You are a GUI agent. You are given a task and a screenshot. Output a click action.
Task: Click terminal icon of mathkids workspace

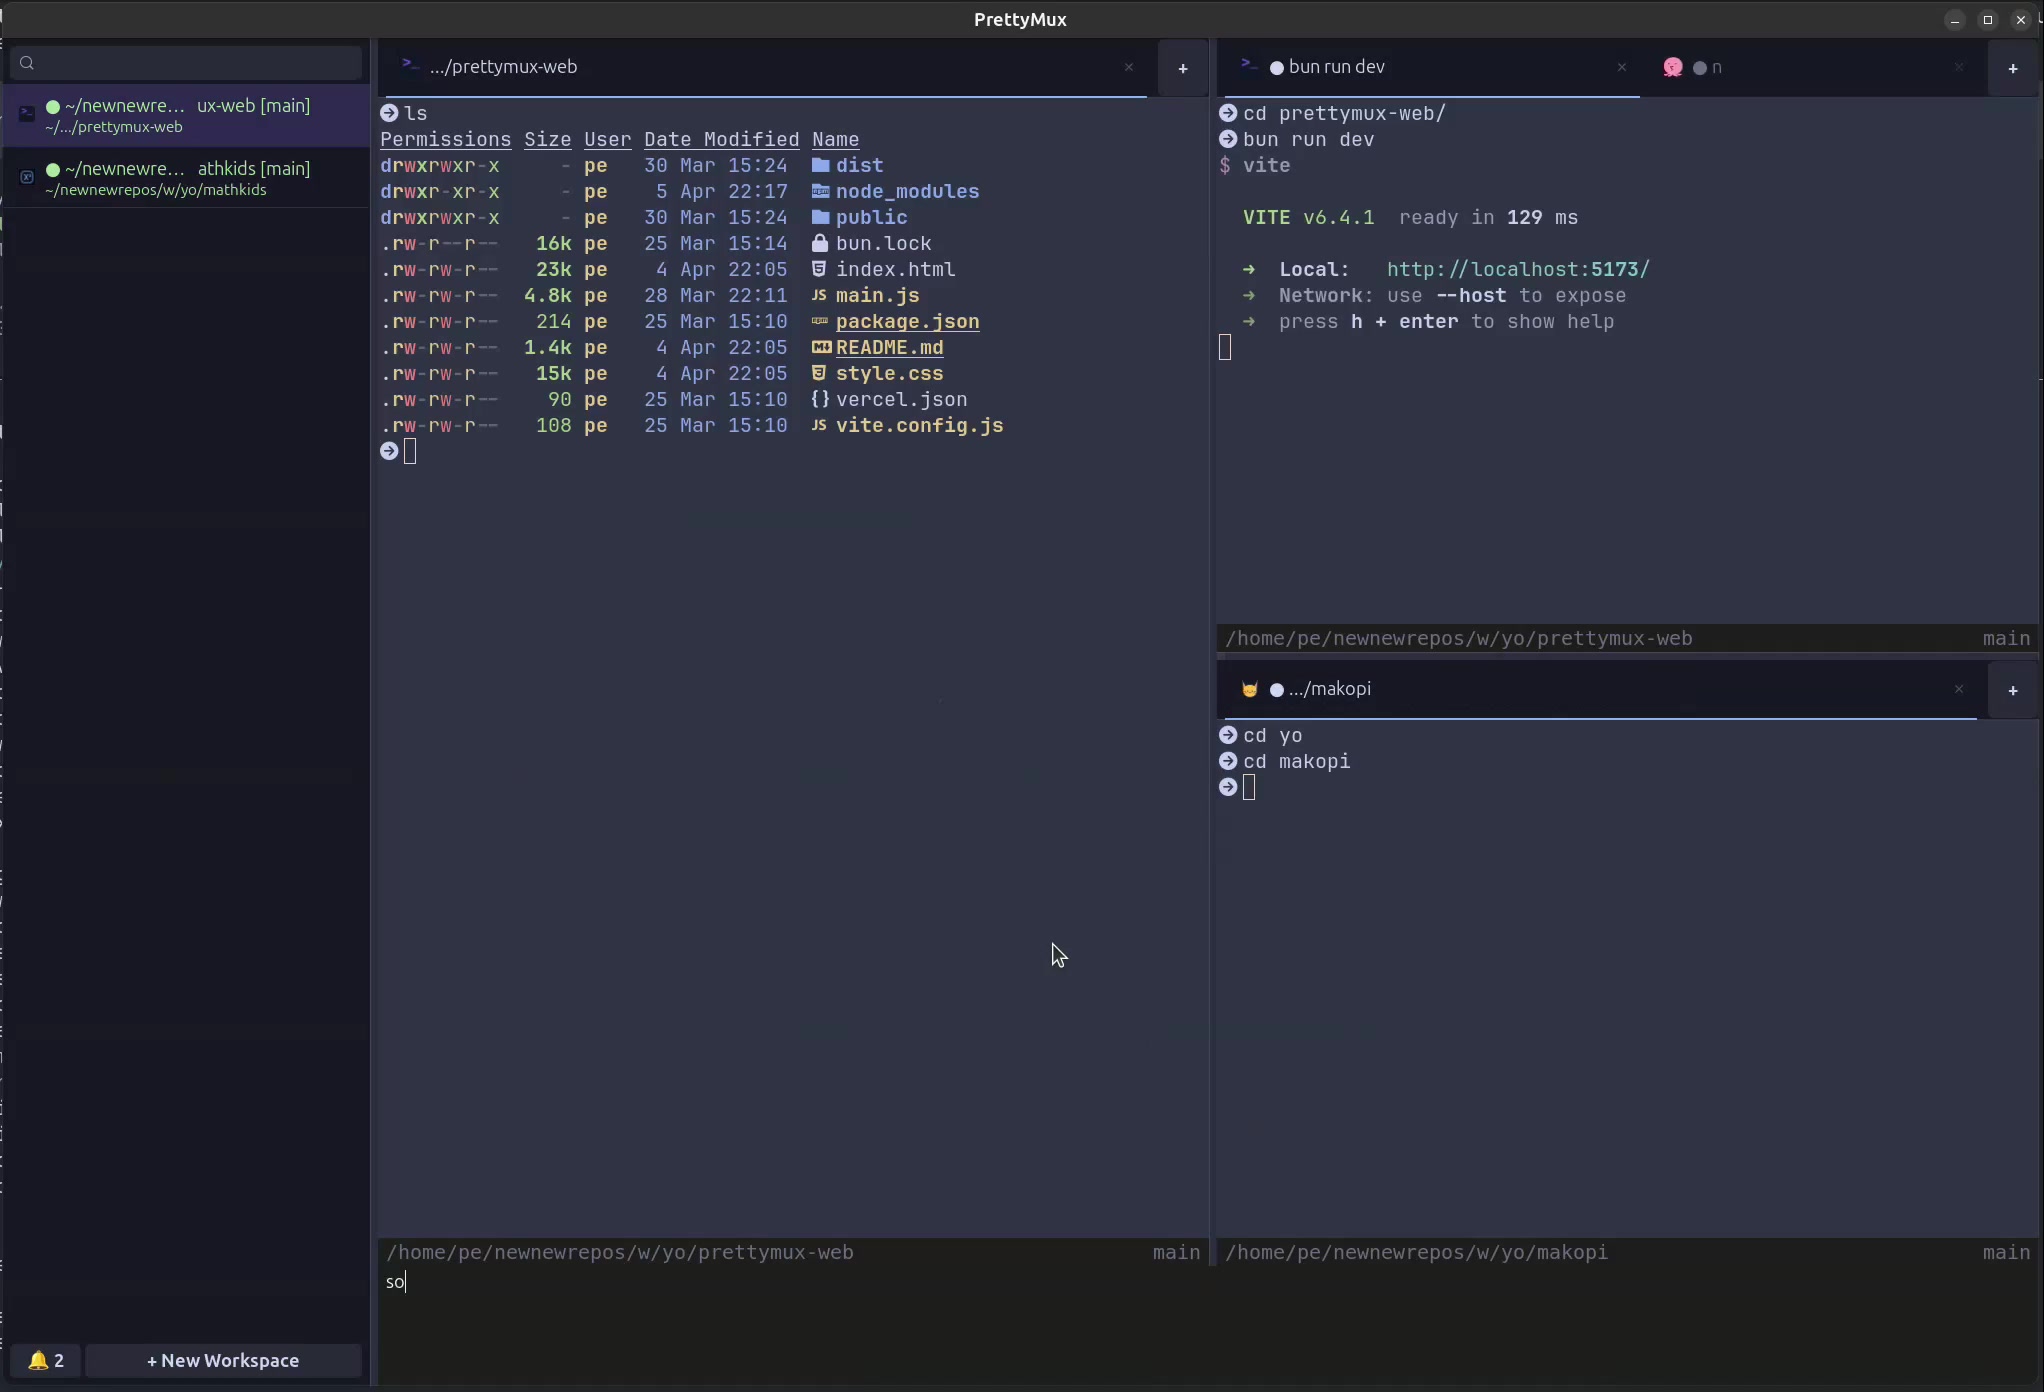pyautogui.click(x=27, y=177)
